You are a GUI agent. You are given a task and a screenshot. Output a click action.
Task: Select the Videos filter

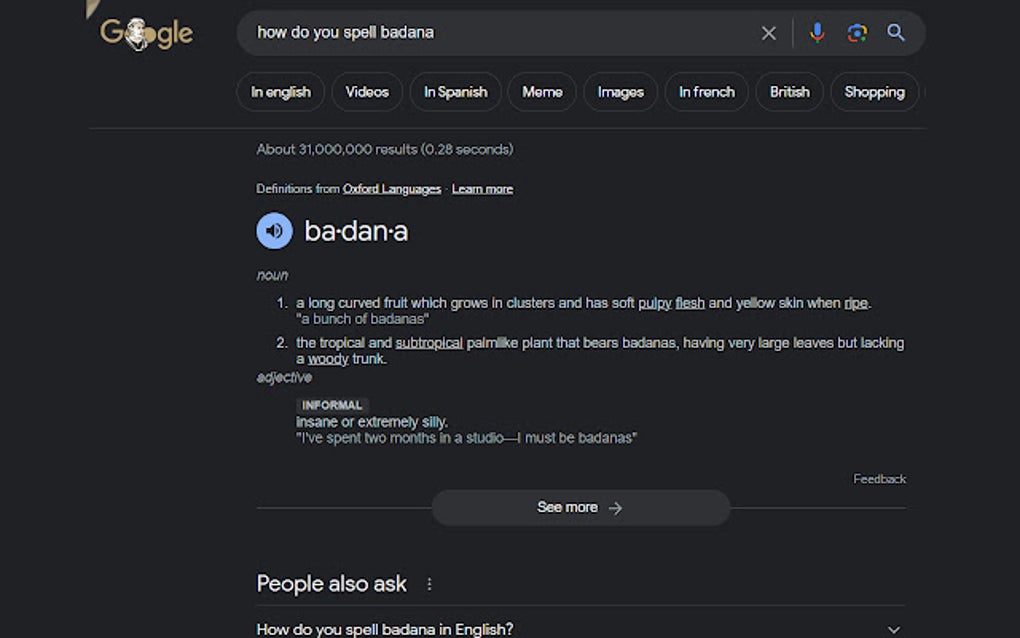367,91
